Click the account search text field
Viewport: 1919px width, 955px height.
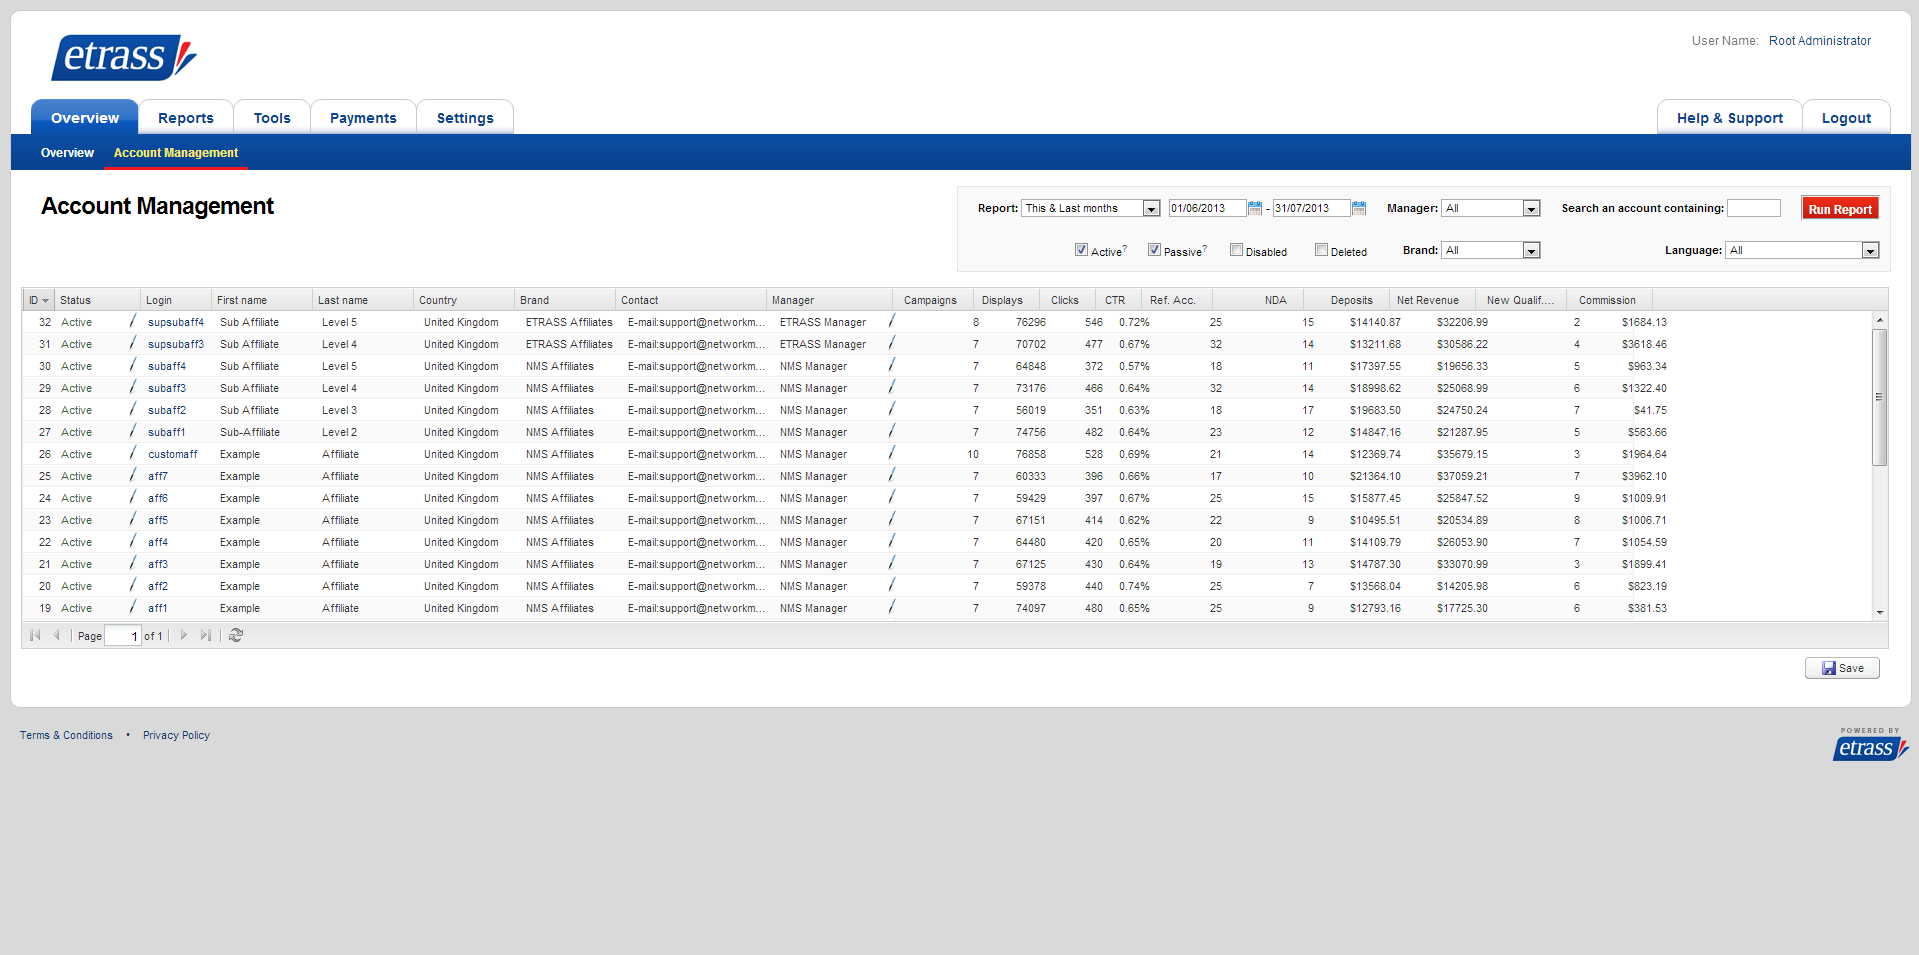pyautogui.click(x=1753, y=208)
